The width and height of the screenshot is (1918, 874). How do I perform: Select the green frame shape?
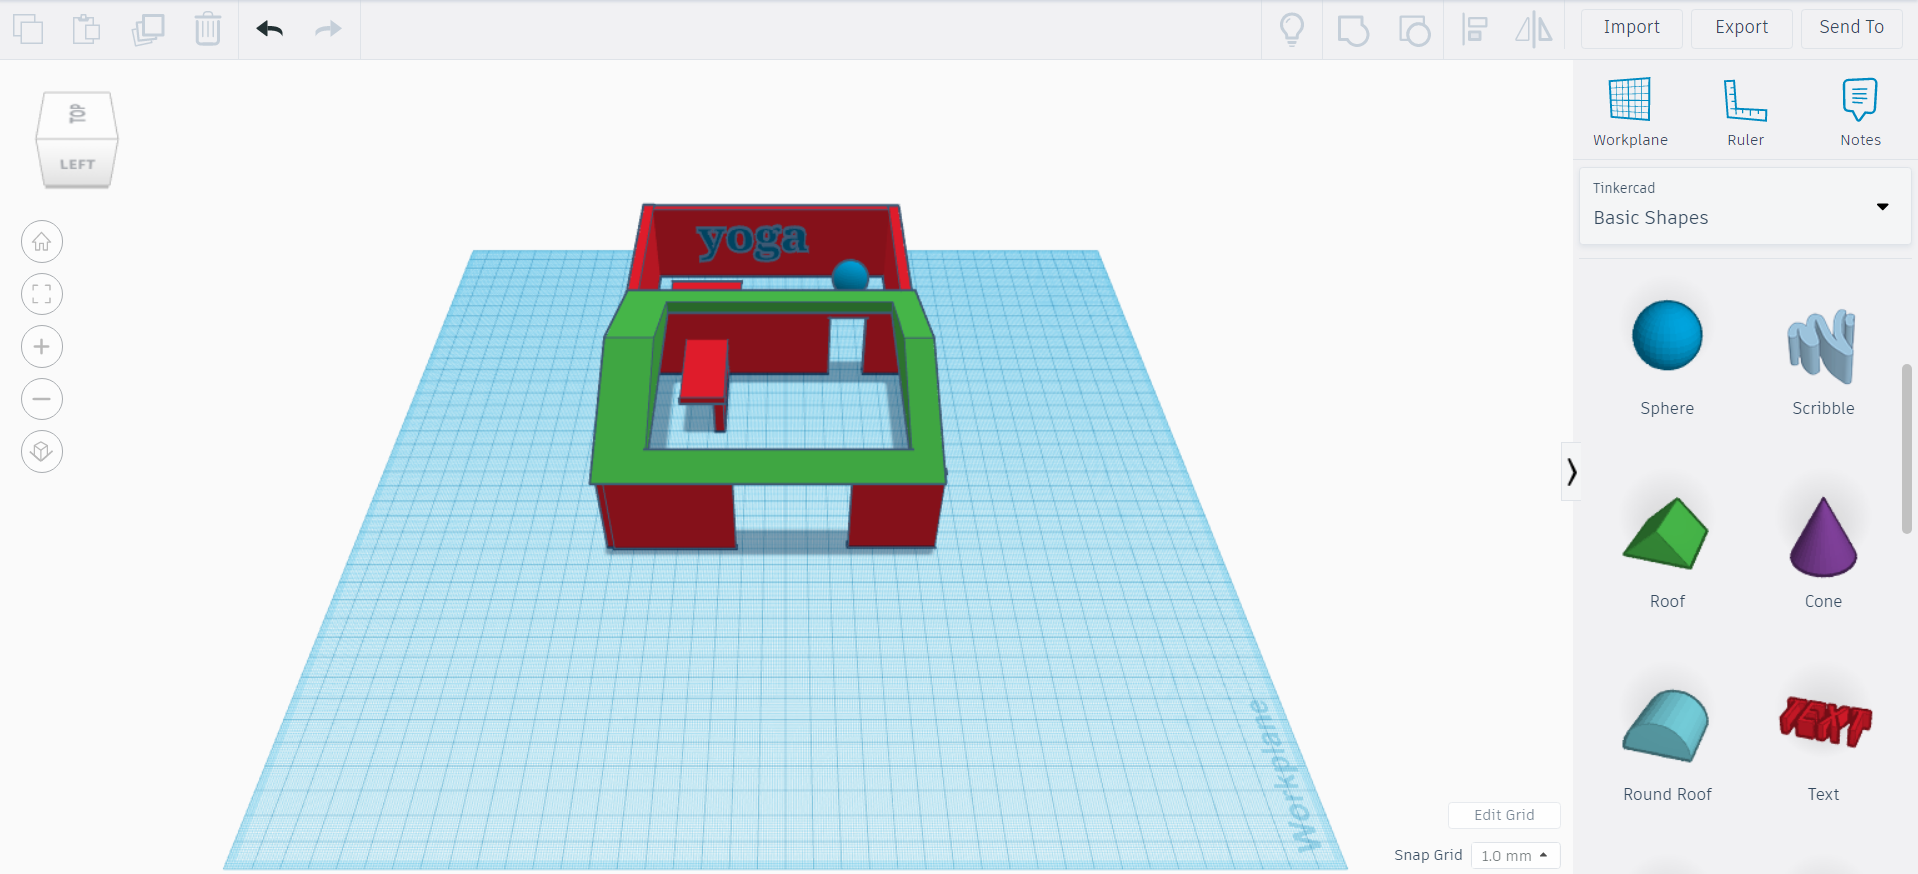pos(770,467)
